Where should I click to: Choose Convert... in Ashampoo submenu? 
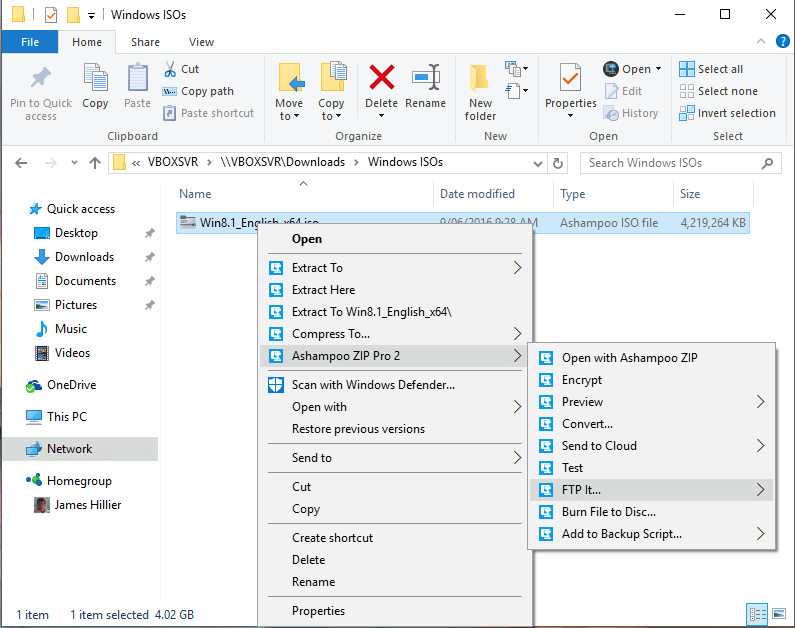pos(587,424)
